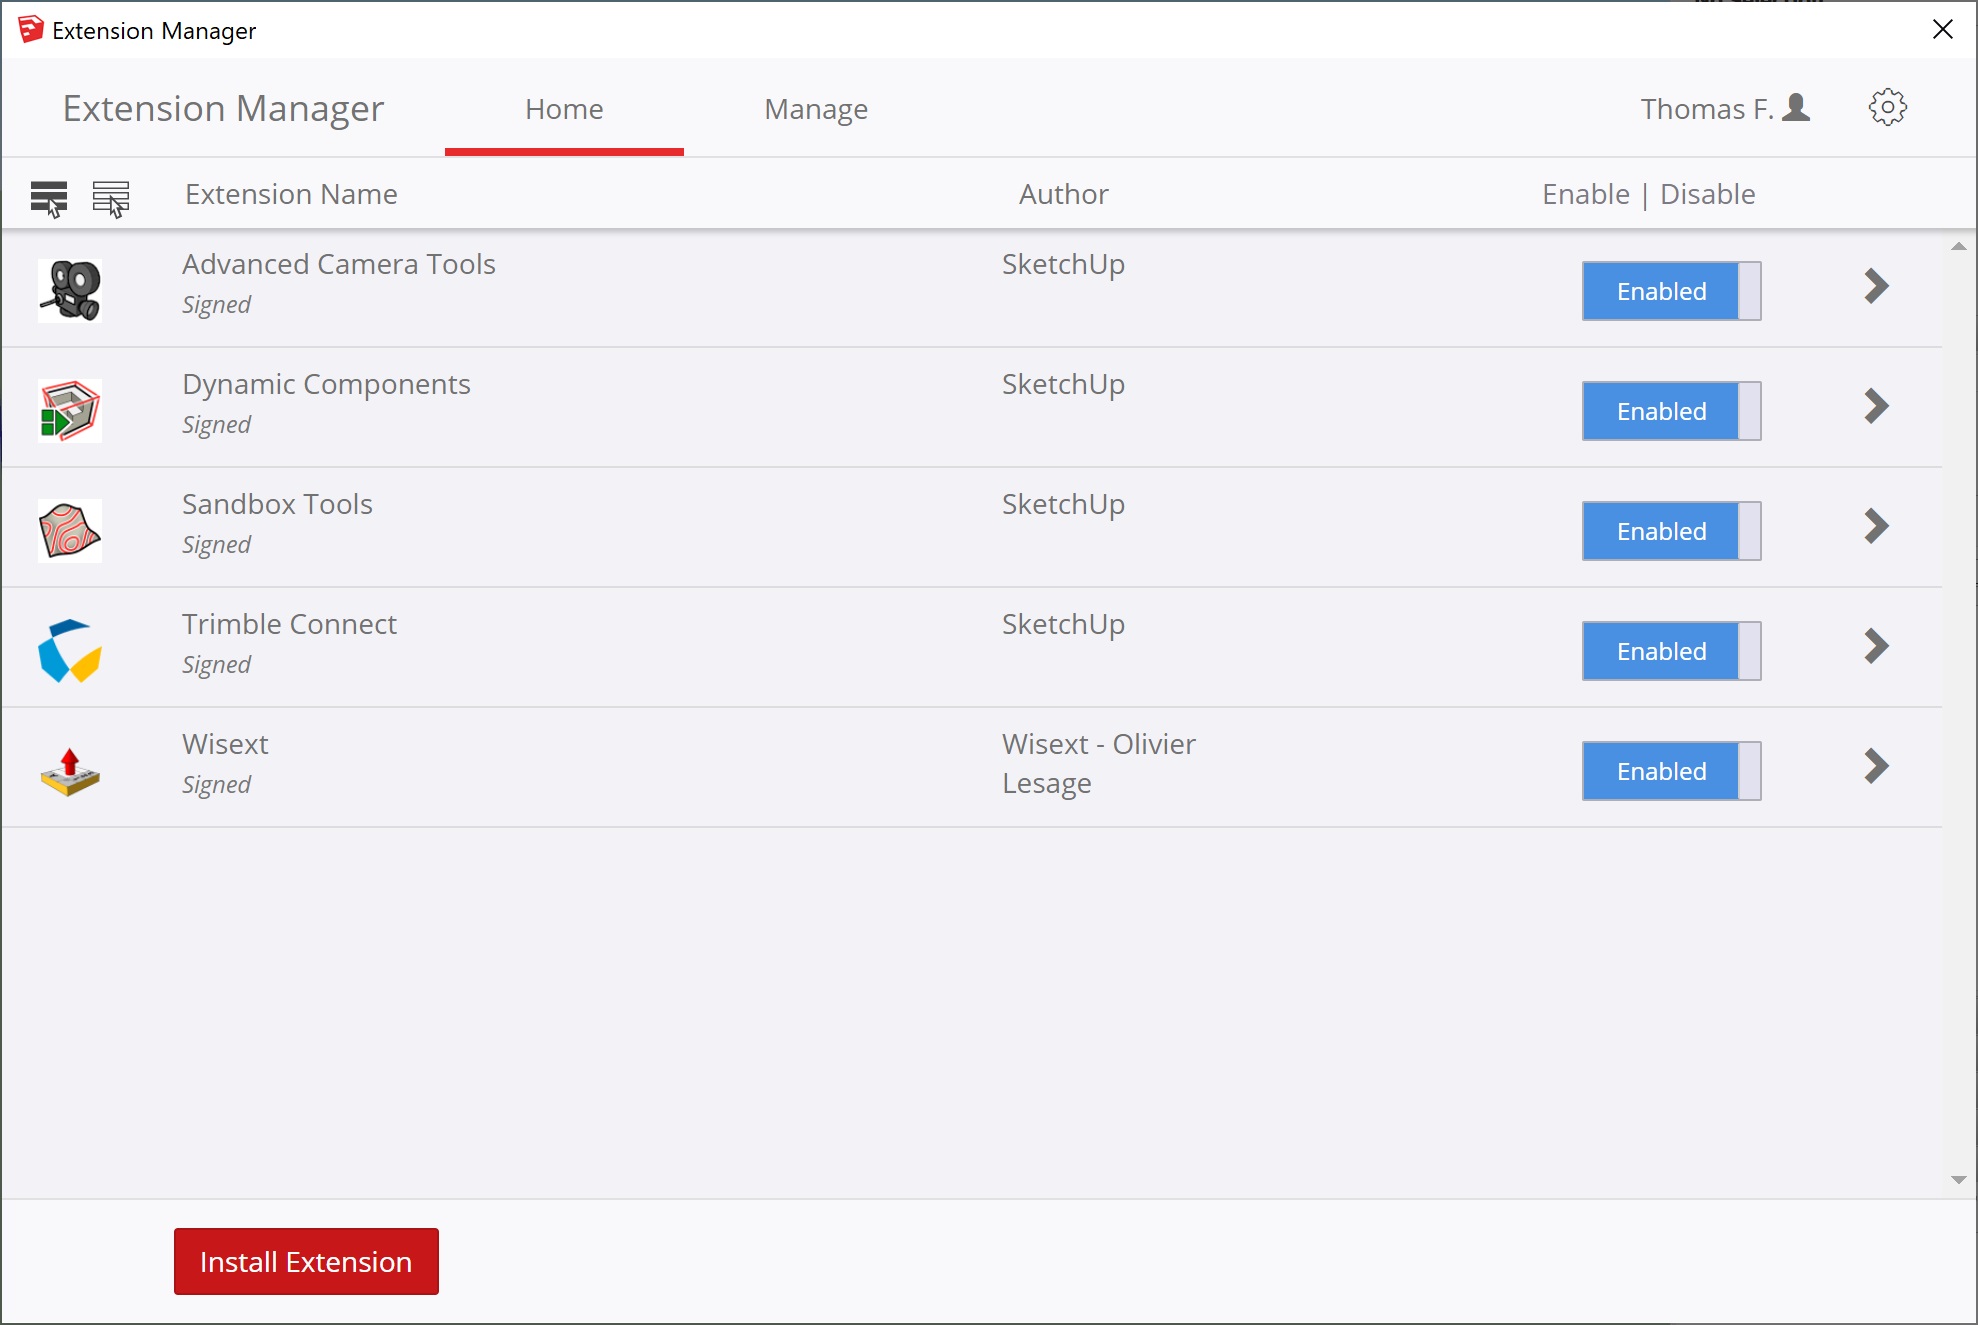Click the deselect all extensions icon

pos(111,198)
